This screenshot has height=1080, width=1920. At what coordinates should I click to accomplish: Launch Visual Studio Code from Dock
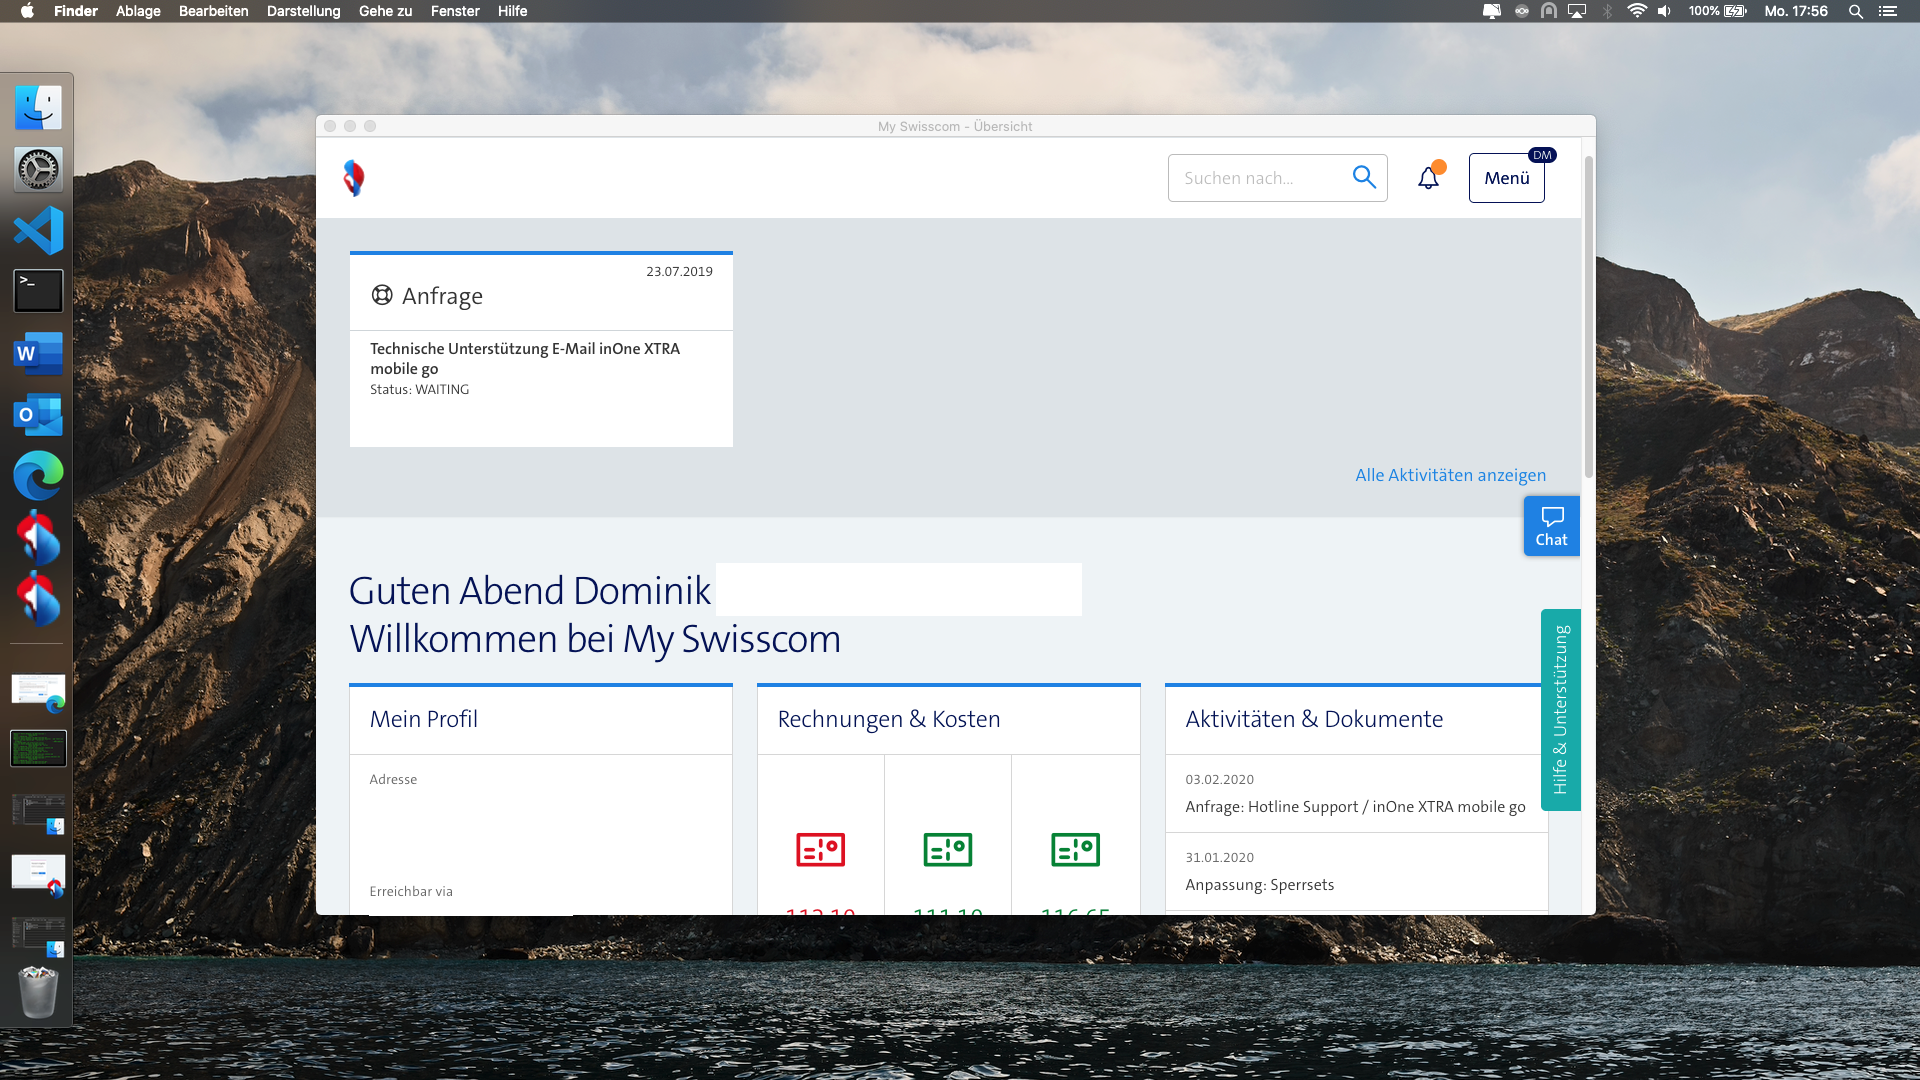[x=38, y=231]
